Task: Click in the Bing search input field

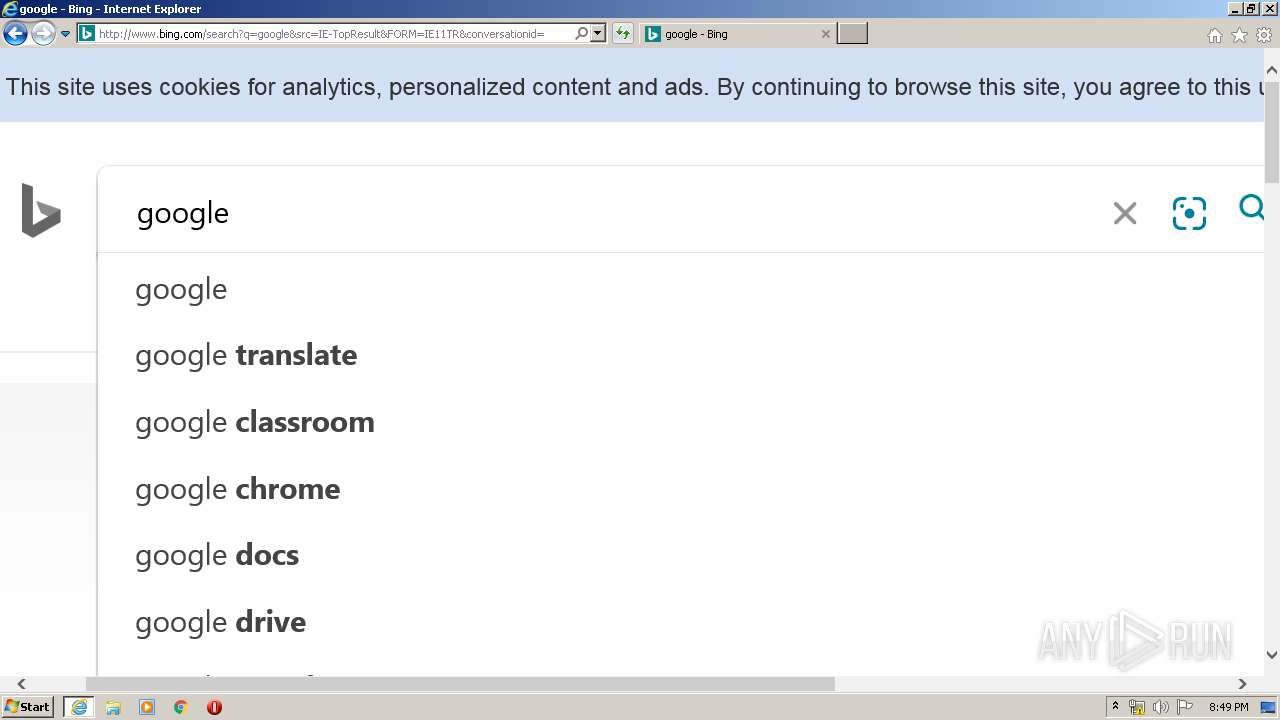Action: tap(600, 213)
